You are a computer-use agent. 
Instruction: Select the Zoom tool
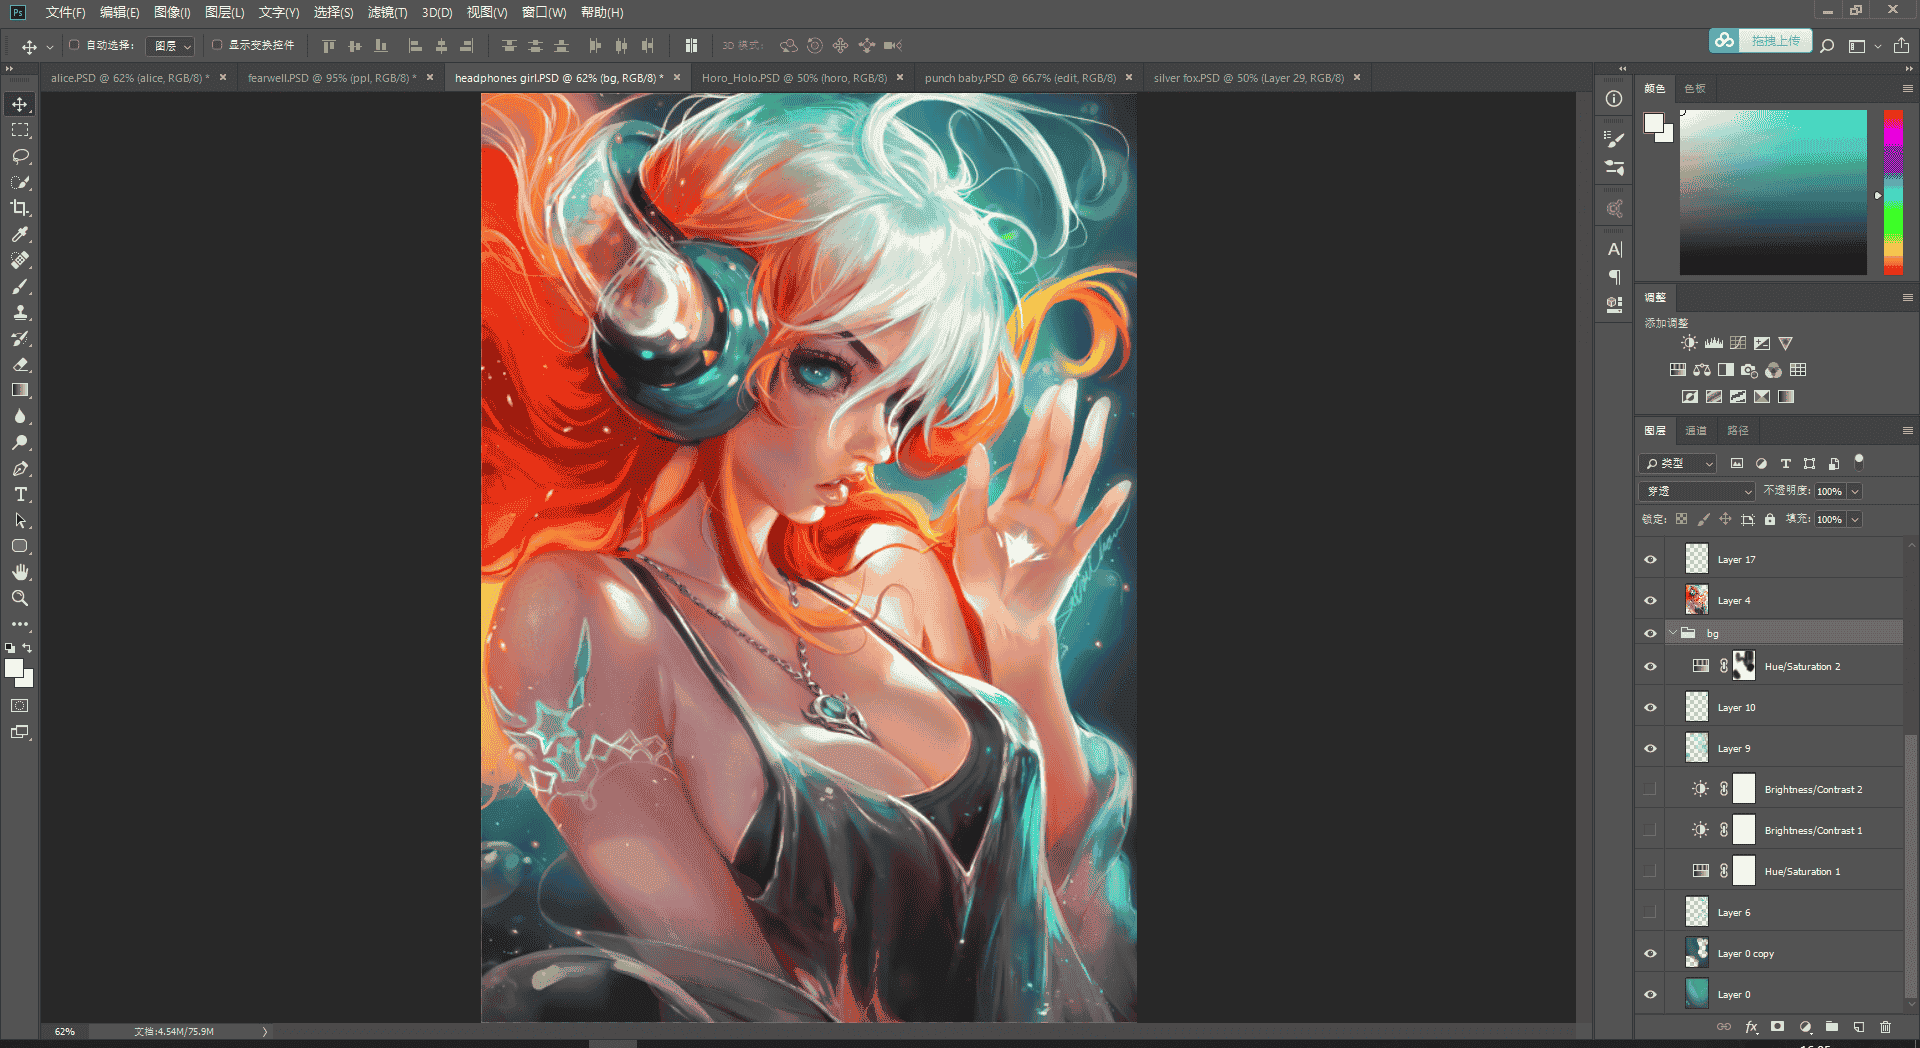(x=20, y=598)
